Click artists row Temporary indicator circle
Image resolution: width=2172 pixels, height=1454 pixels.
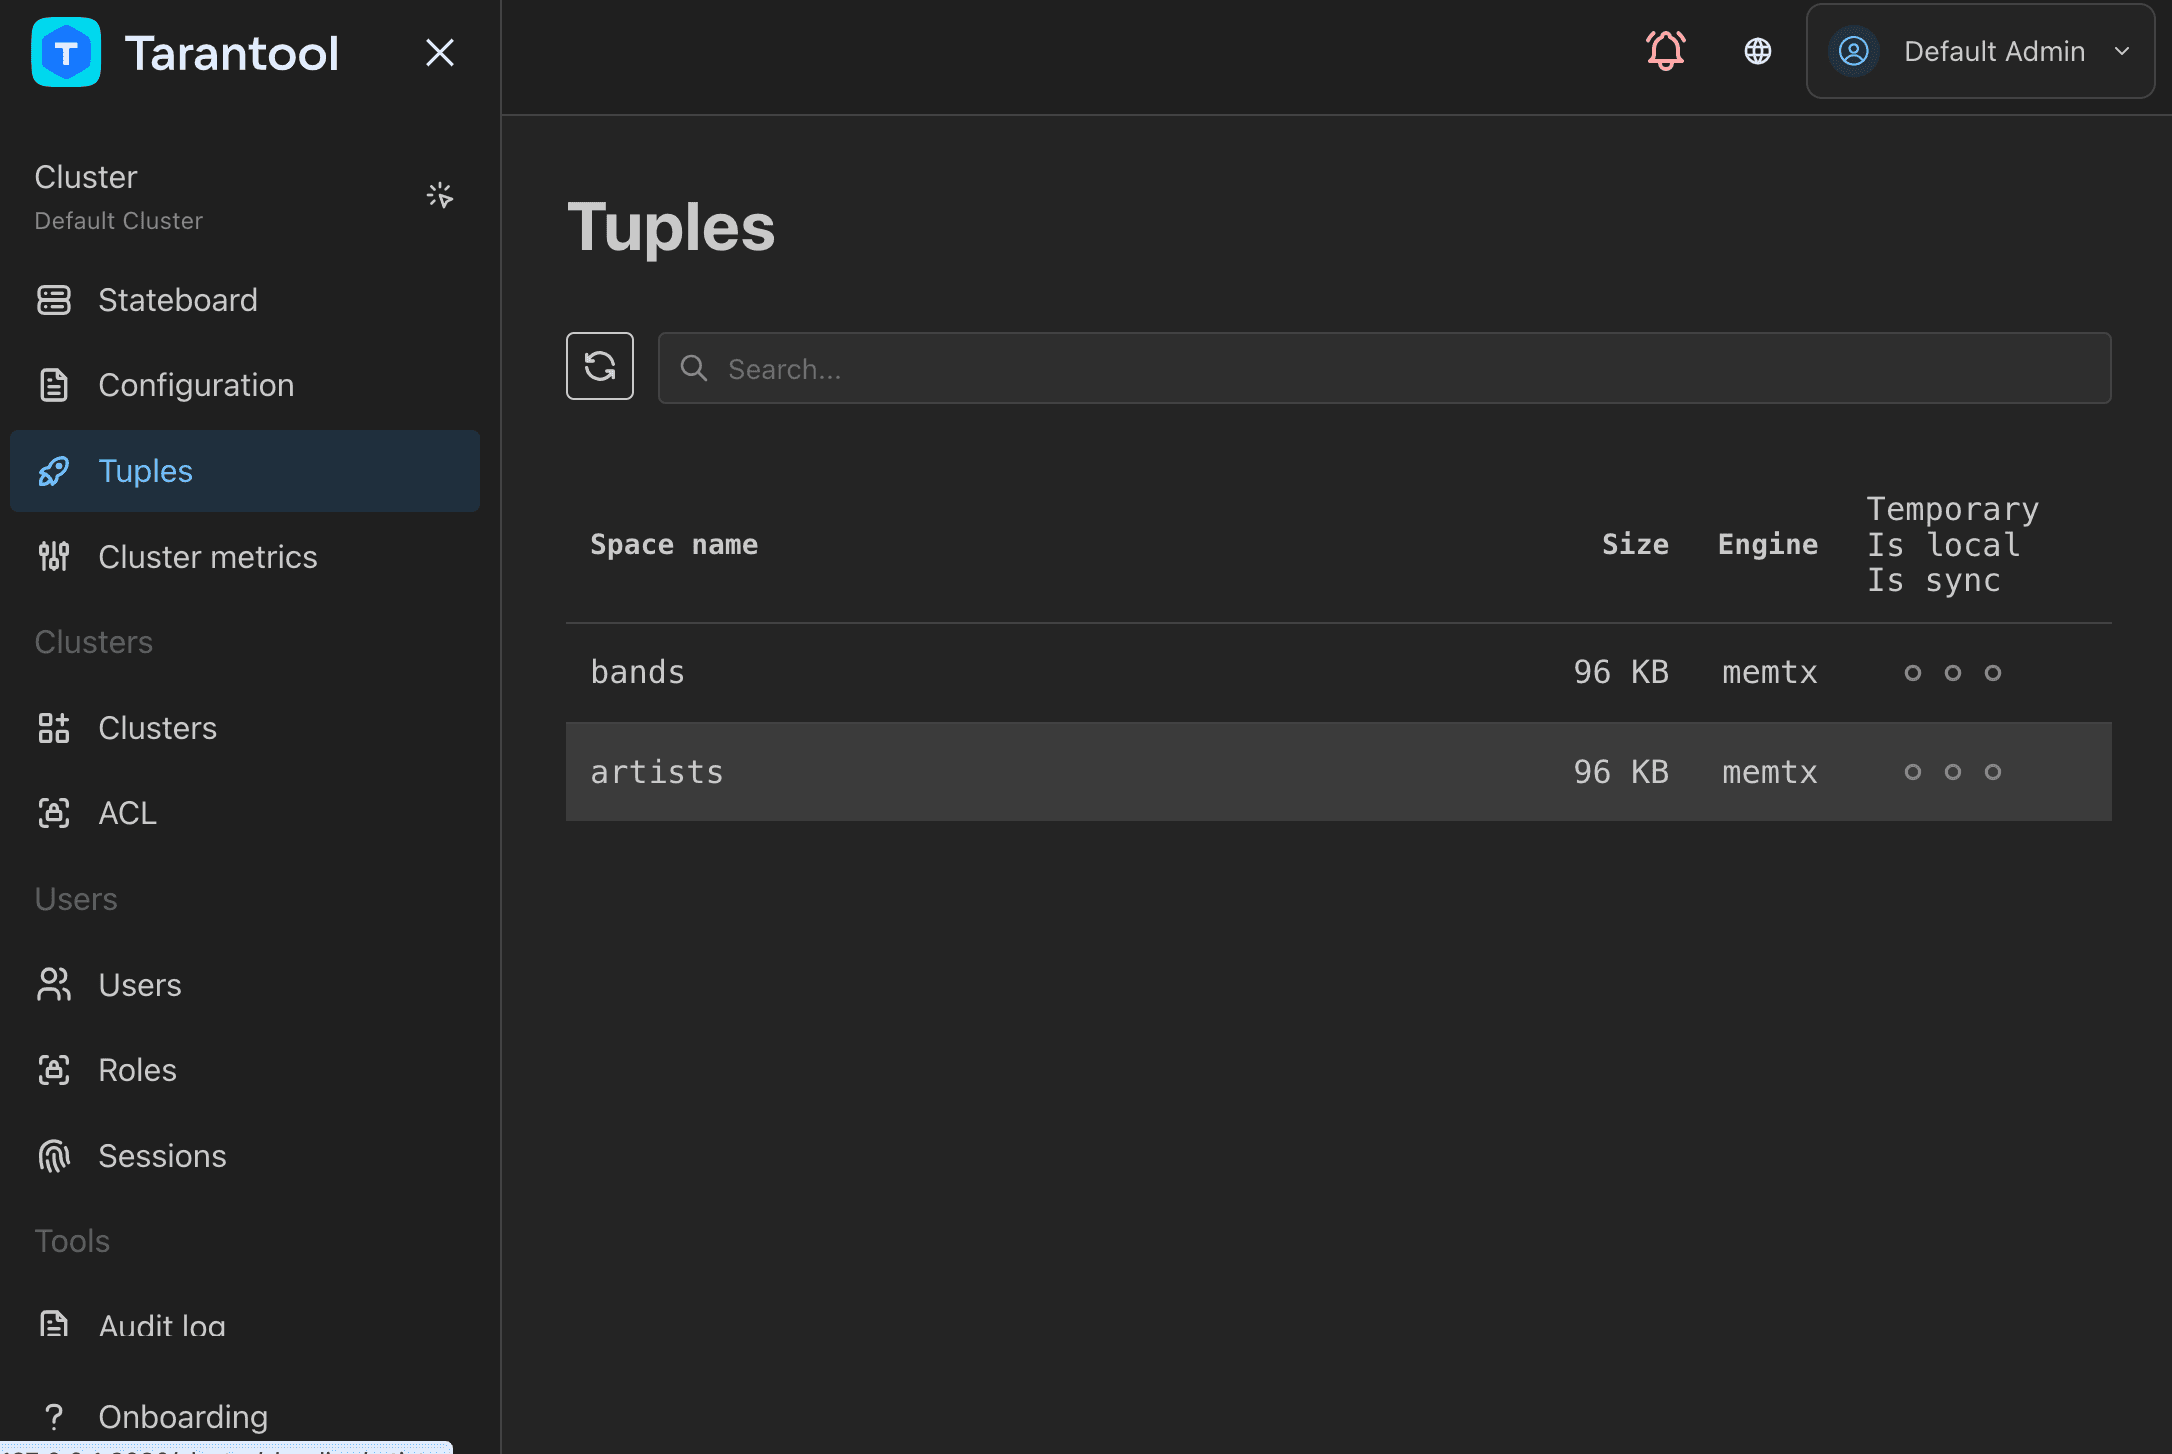click(1913, 772)
